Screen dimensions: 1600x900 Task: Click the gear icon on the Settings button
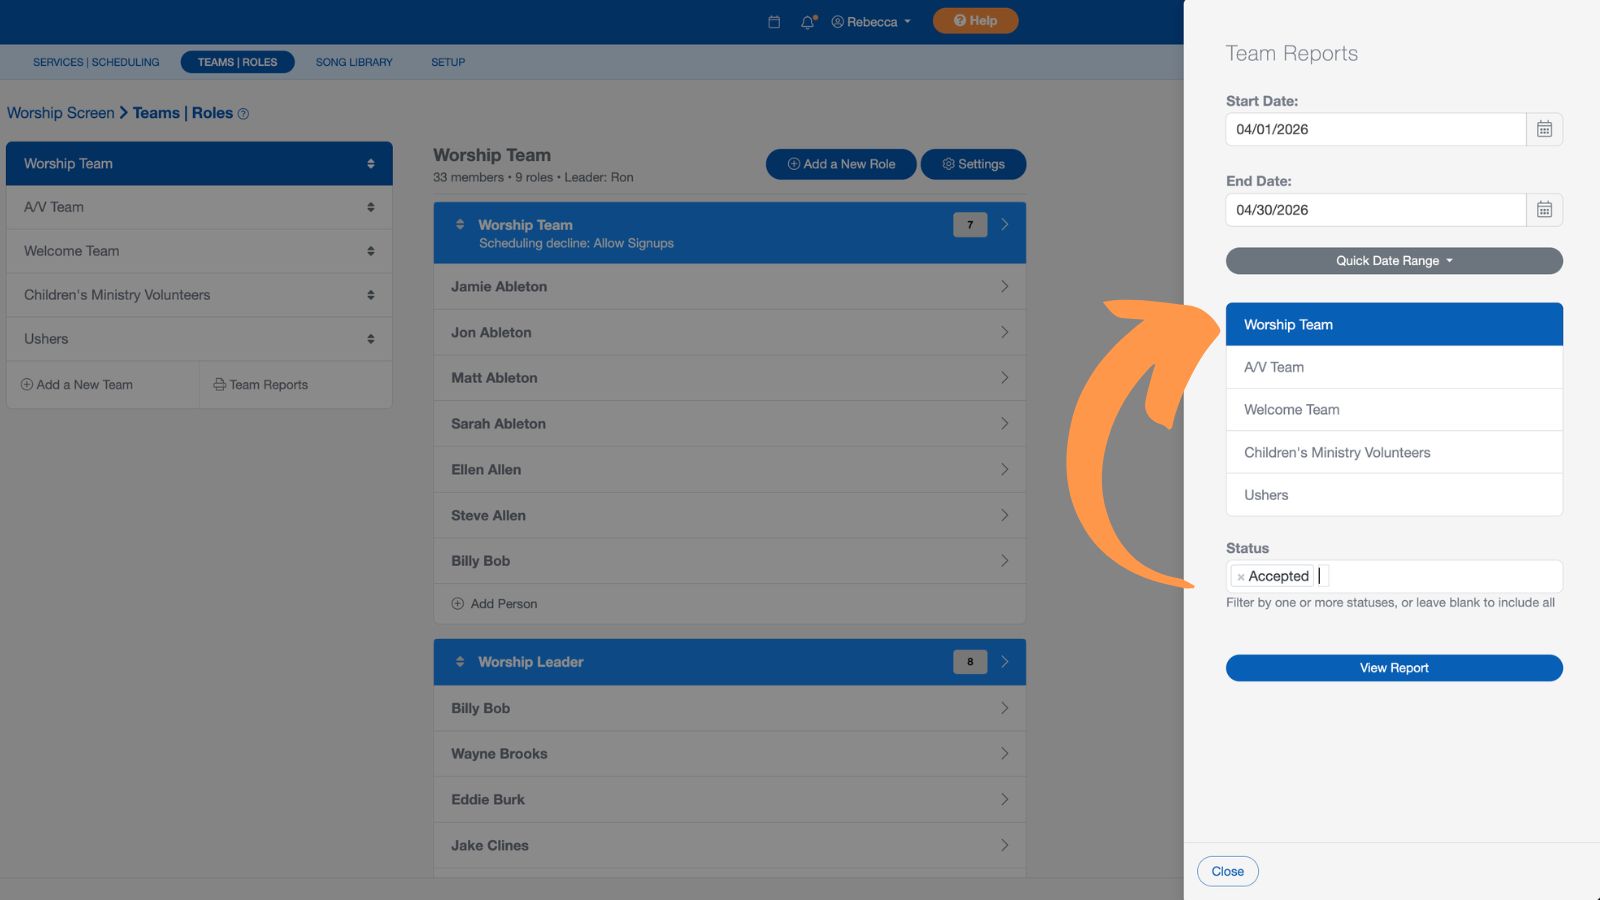click(948, 164)
